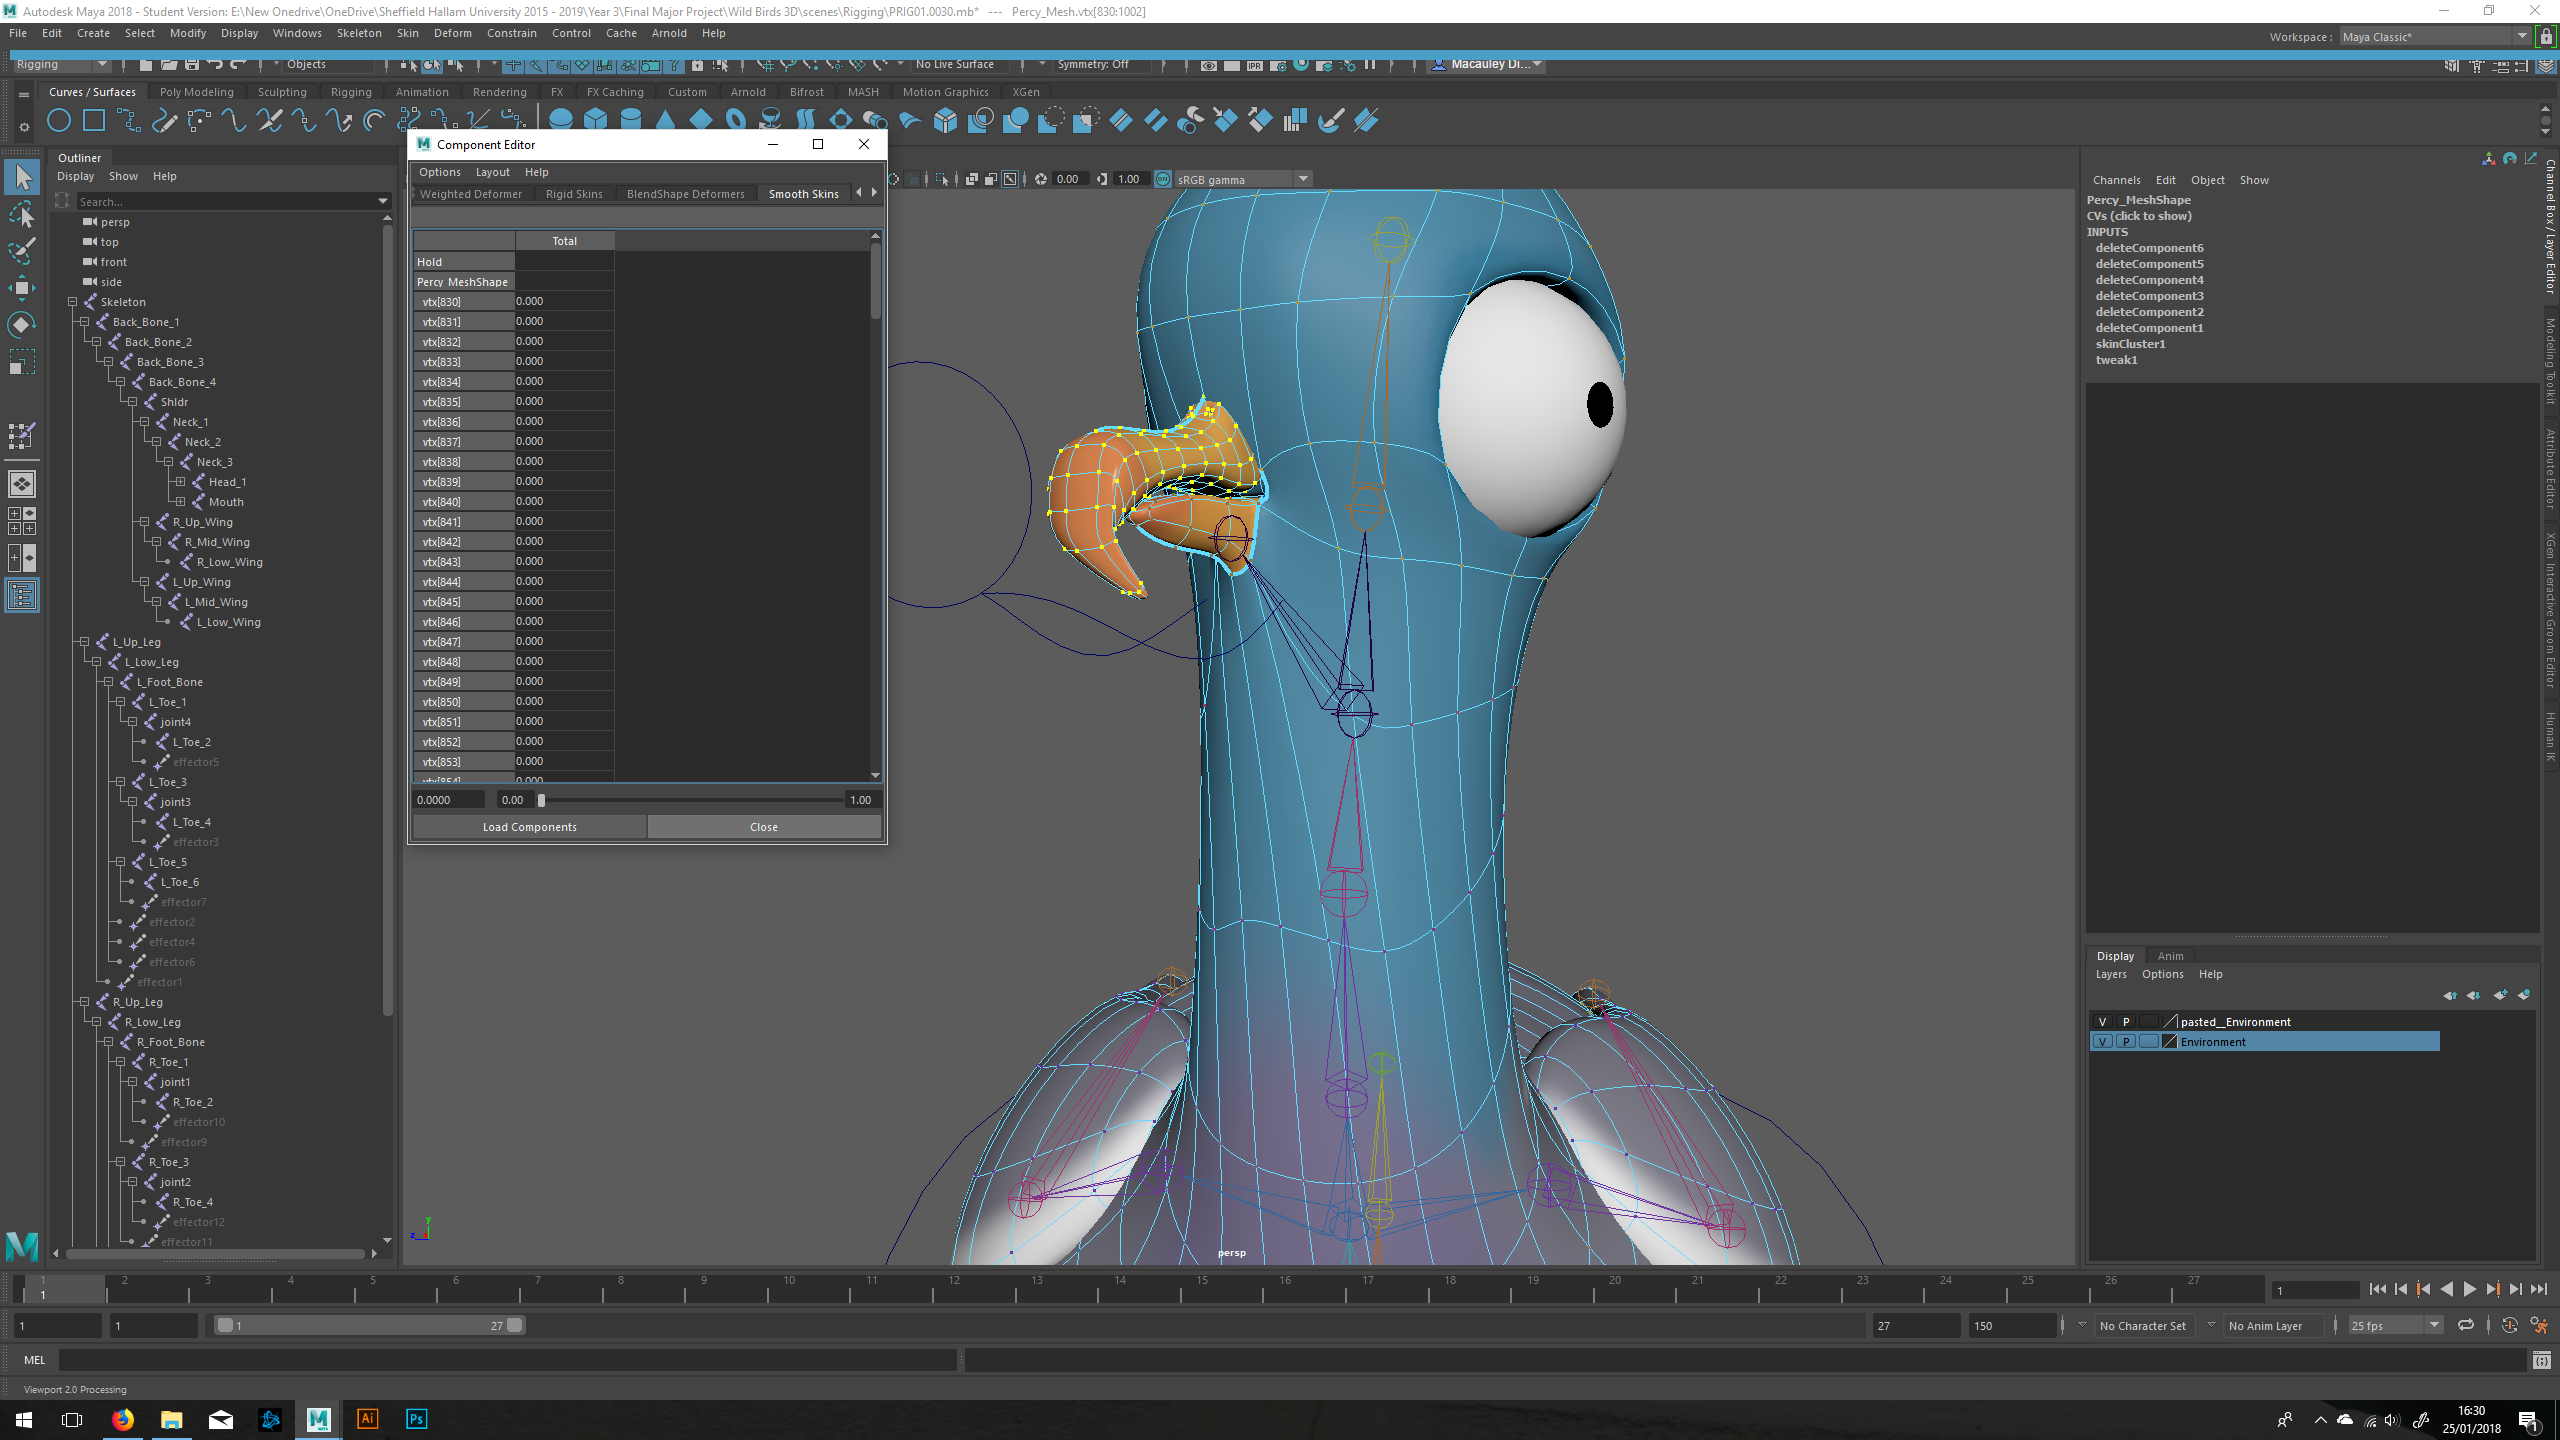Open Photoshop from the taskbar
Image resolution: width=2560 pixels, height=1440 pixels.
click(417, 1419)
